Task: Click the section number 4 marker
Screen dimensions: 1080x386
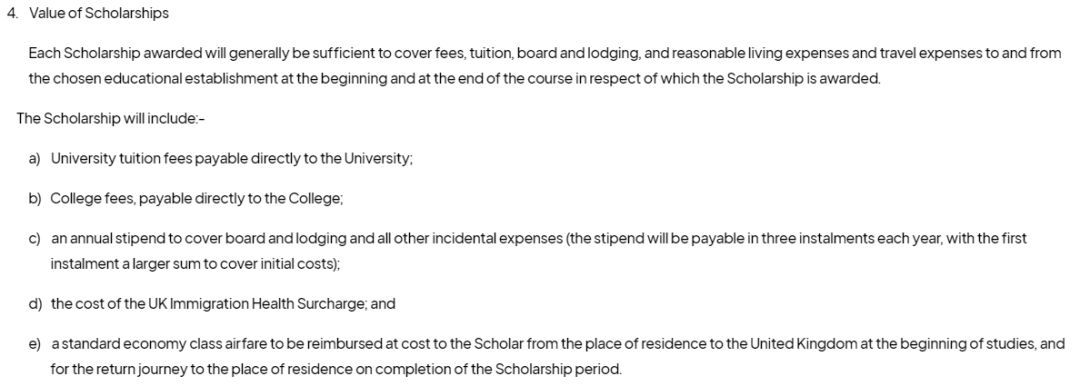Action: (12, 13)
